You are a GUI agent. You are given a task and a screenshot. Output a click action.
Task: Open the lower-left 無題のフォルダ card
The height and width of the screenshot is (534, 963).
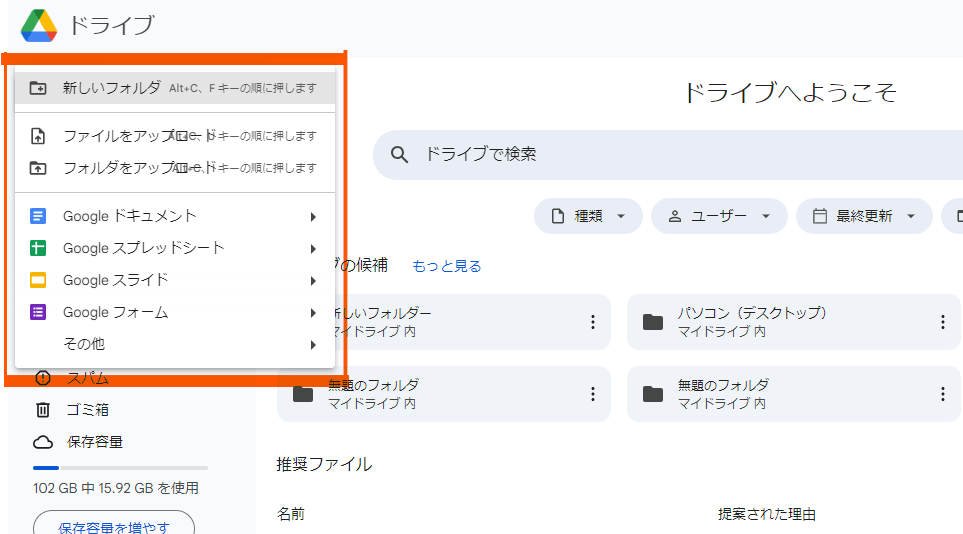pyautogui.click(x=443, y=394)
